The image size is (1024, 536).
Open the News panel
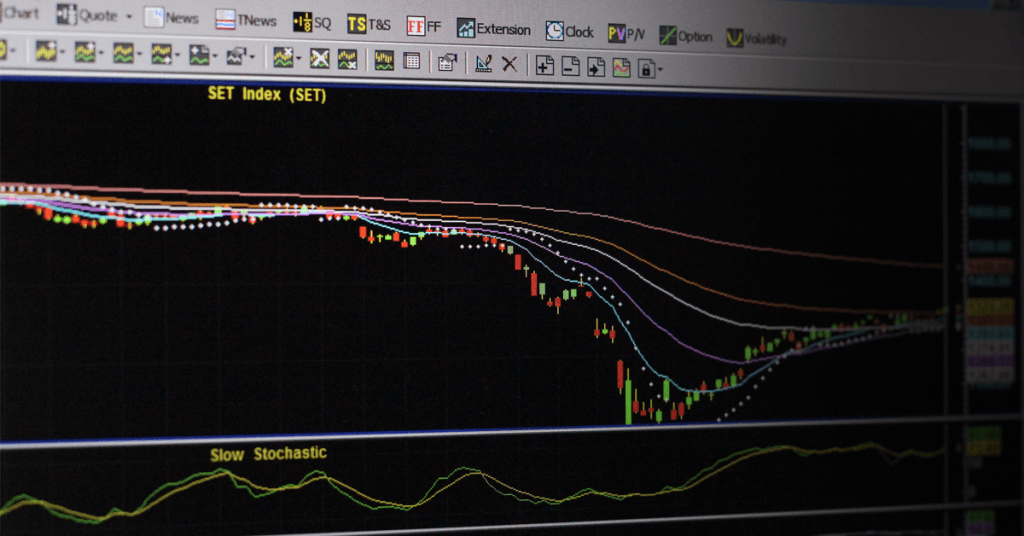(171, 18)
